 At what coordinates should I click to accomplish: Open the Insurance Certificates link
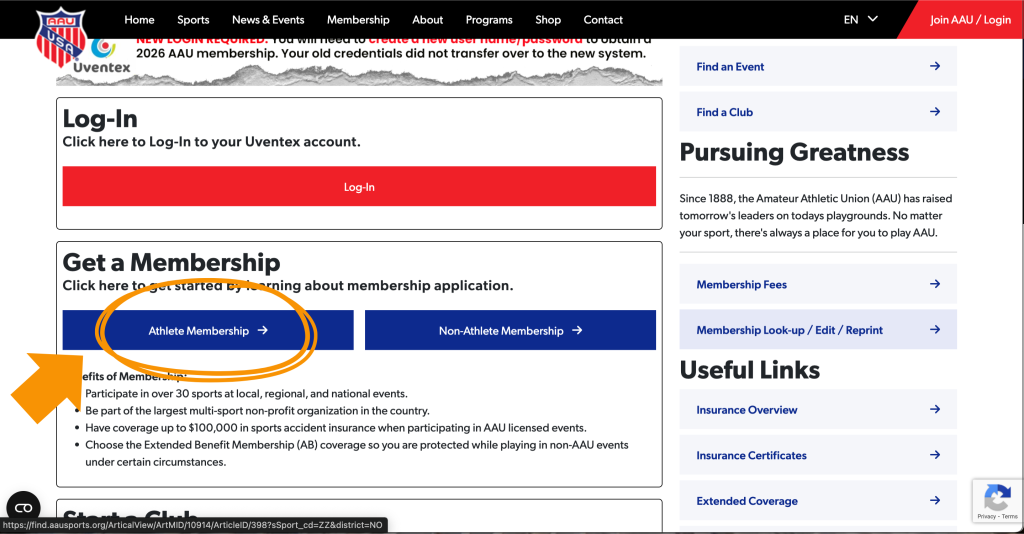(751, 455)
